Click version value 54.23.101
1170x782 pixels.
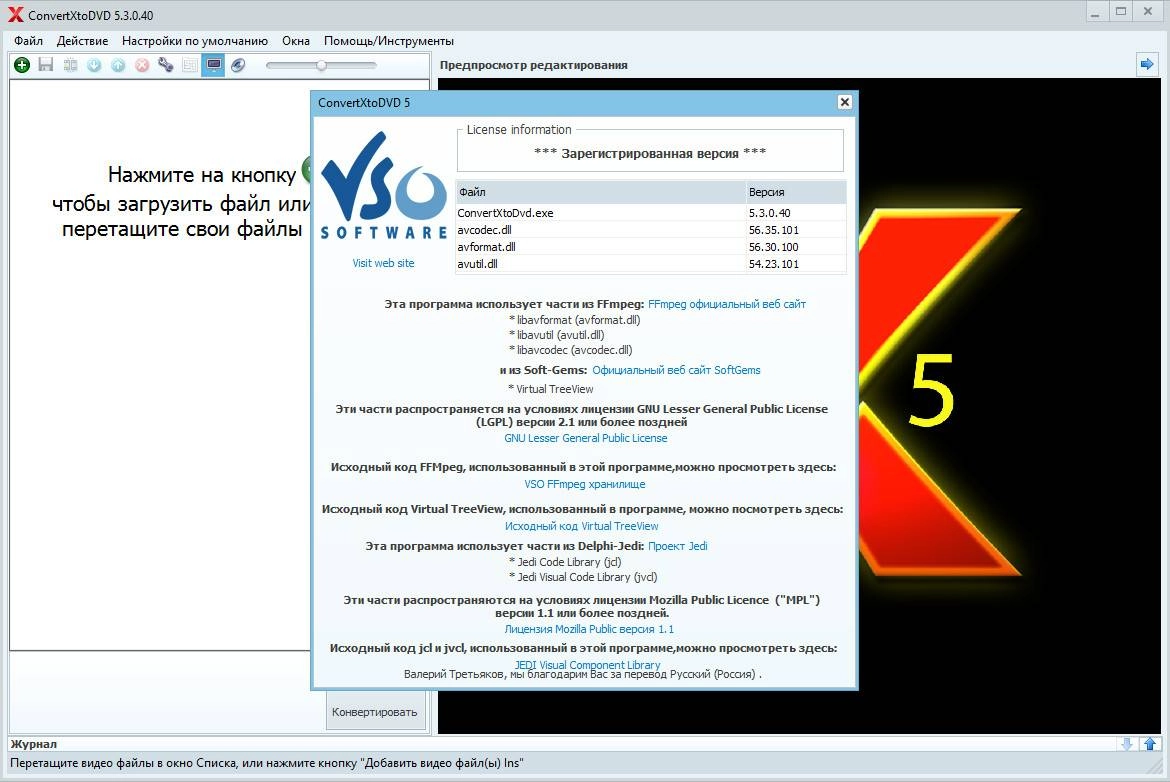click(774, 264)
